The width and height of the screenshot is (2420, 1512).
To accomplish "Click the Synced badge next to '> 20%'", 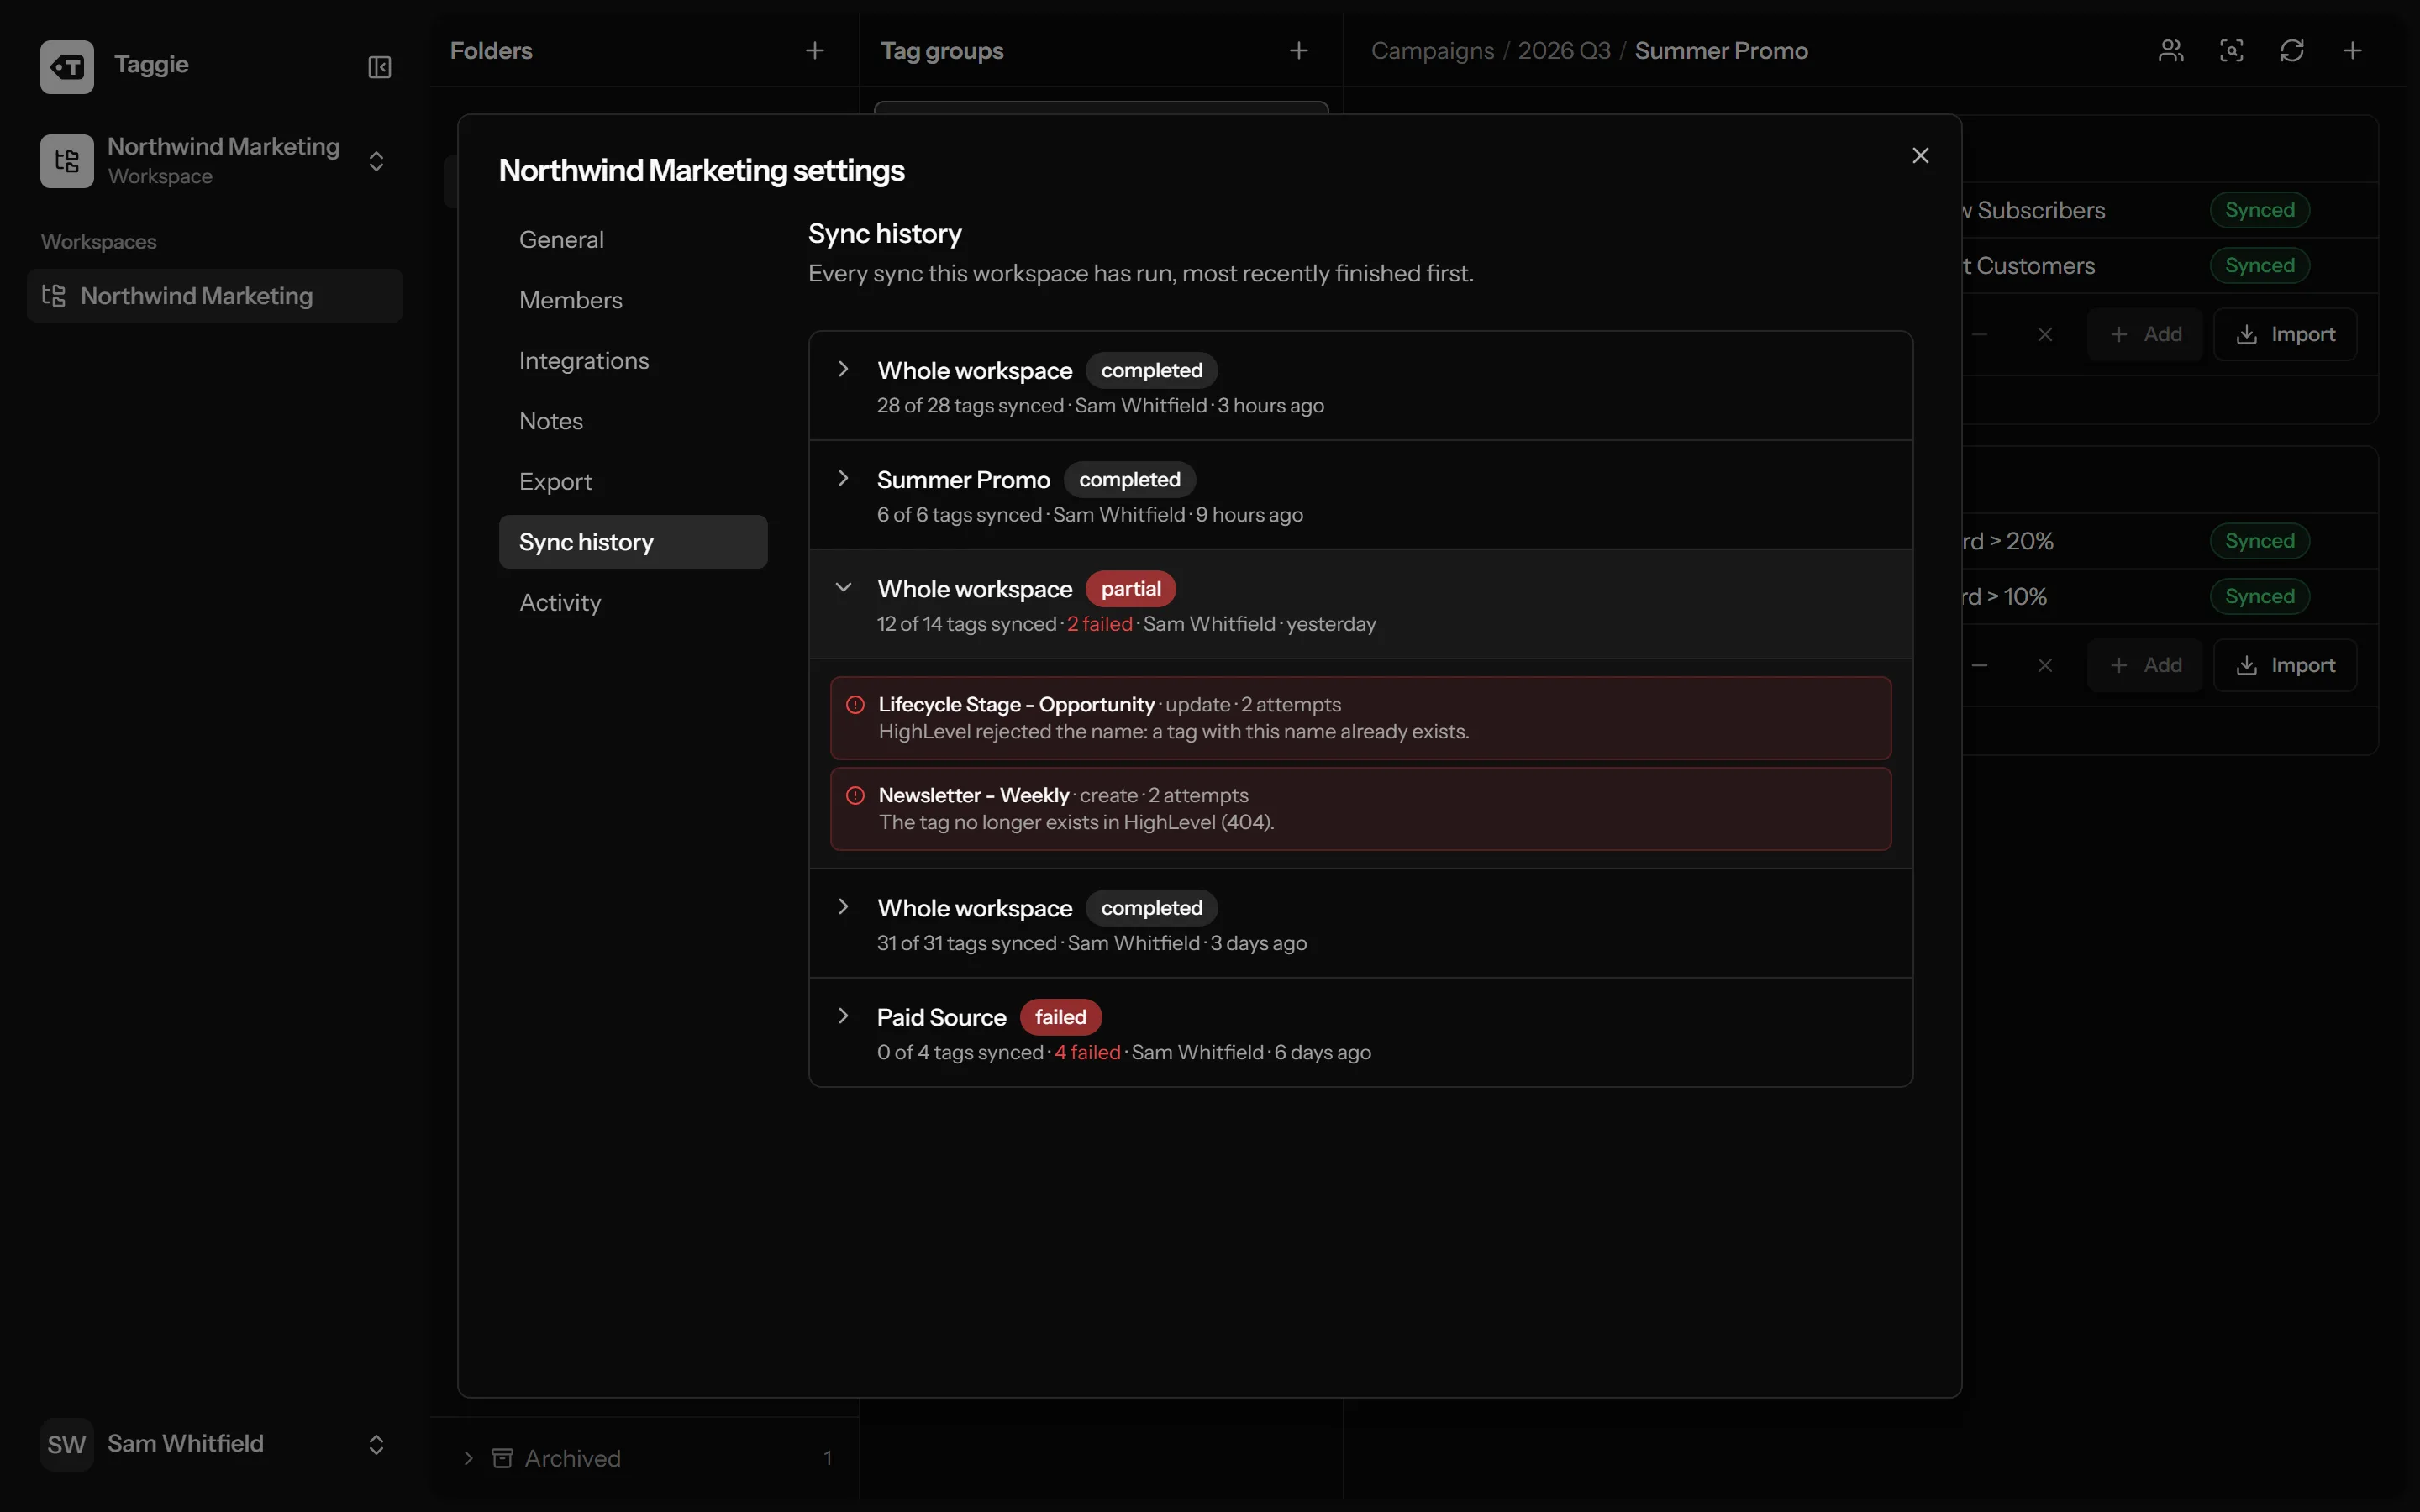I will click(2260, 541).
